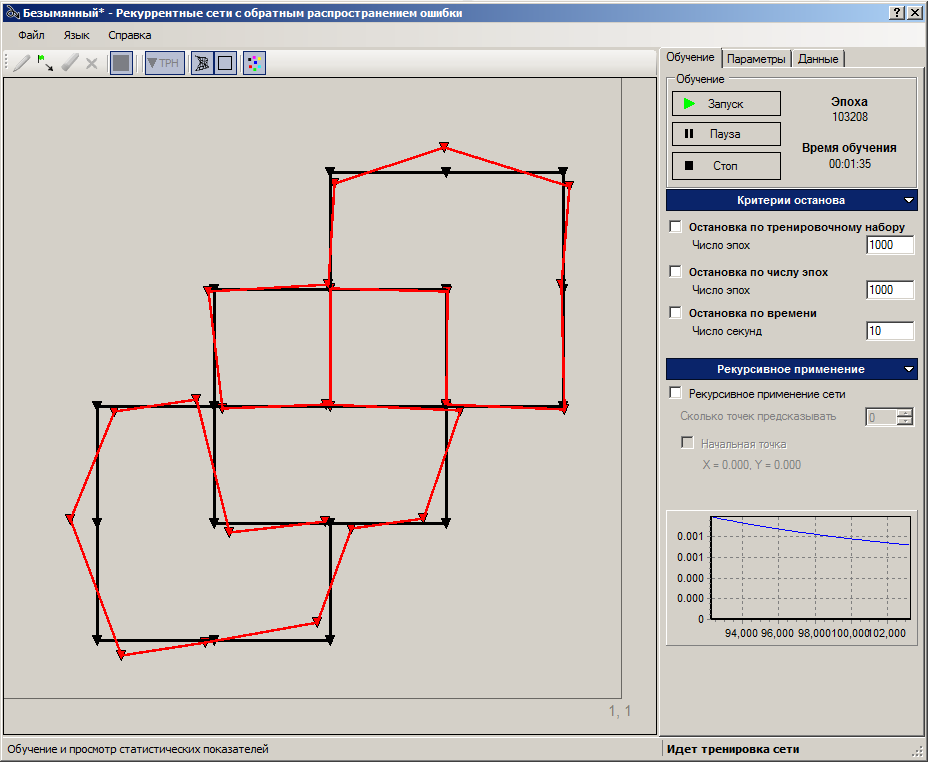
Task: Open the colored dots palette icon
Action: [x=254, y=63]
